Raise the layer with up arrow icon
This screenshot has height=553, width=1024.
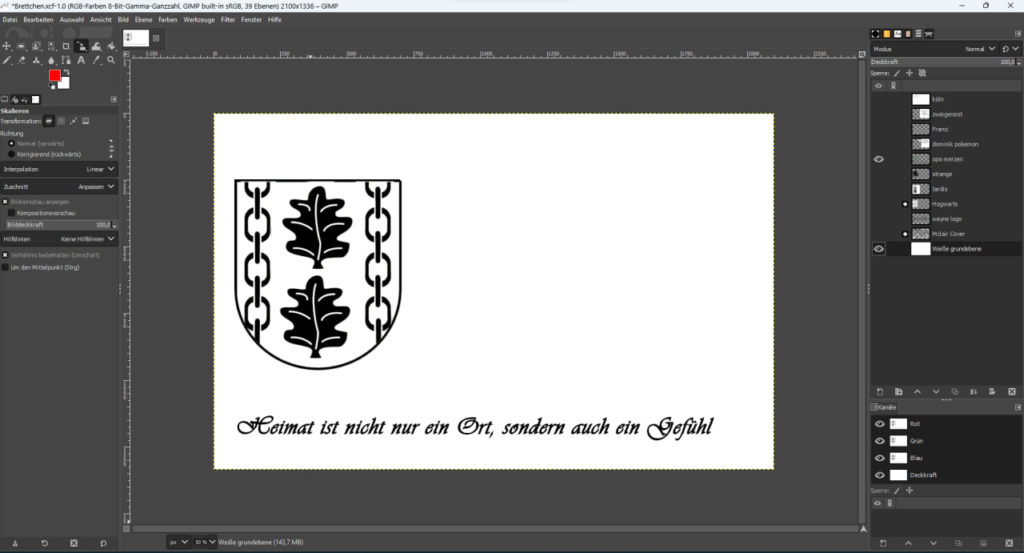pos(918,391)
